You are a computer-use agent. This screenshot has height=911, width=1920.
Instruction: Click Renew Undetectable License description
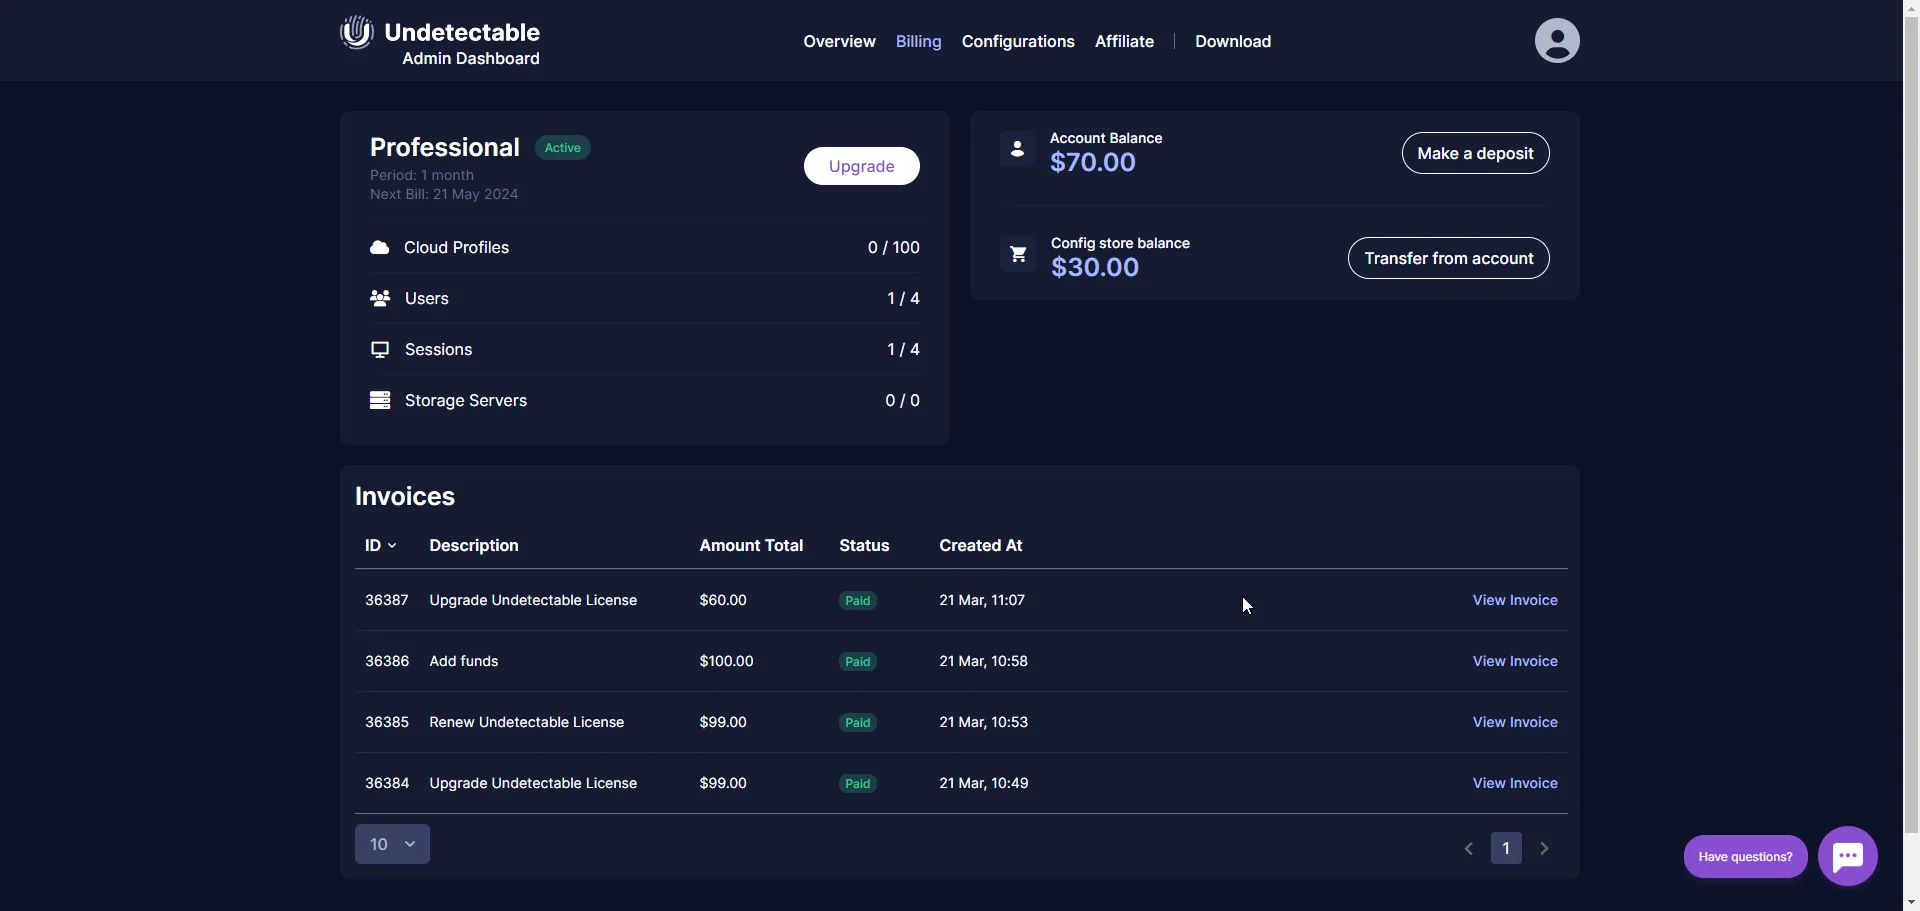click(x=527, y=722)
